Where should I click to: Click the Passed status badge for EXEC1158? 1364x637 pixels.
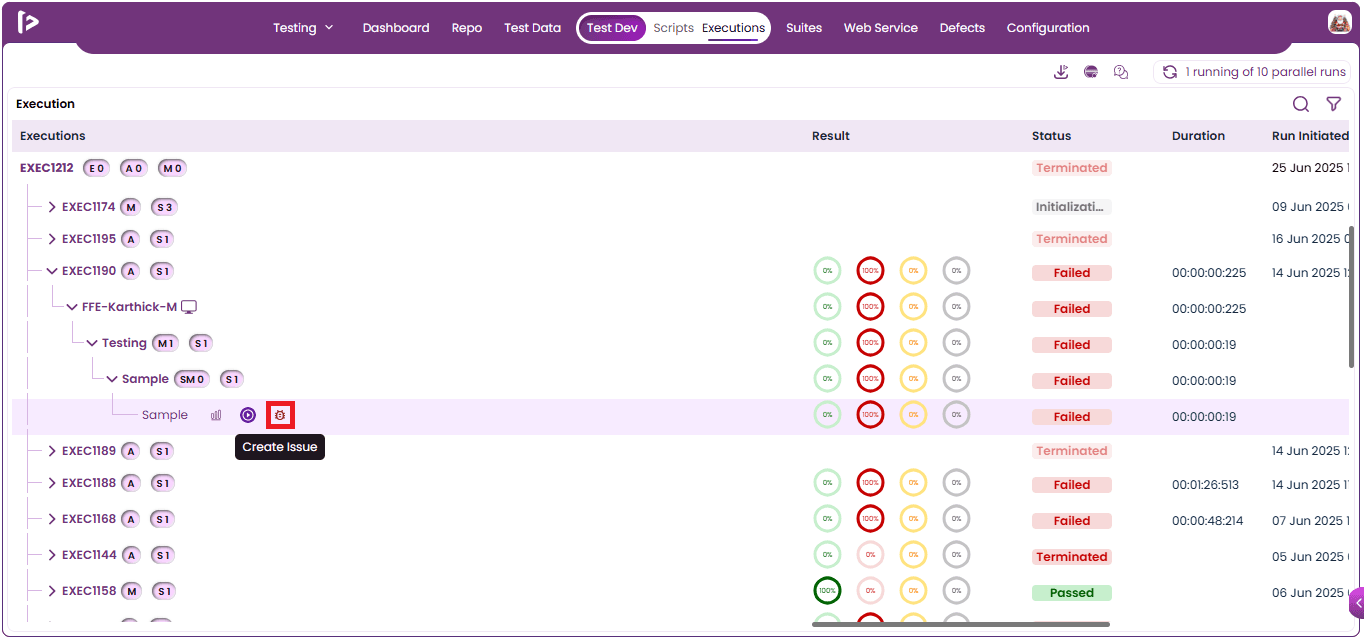click(x=1072, y=593)
